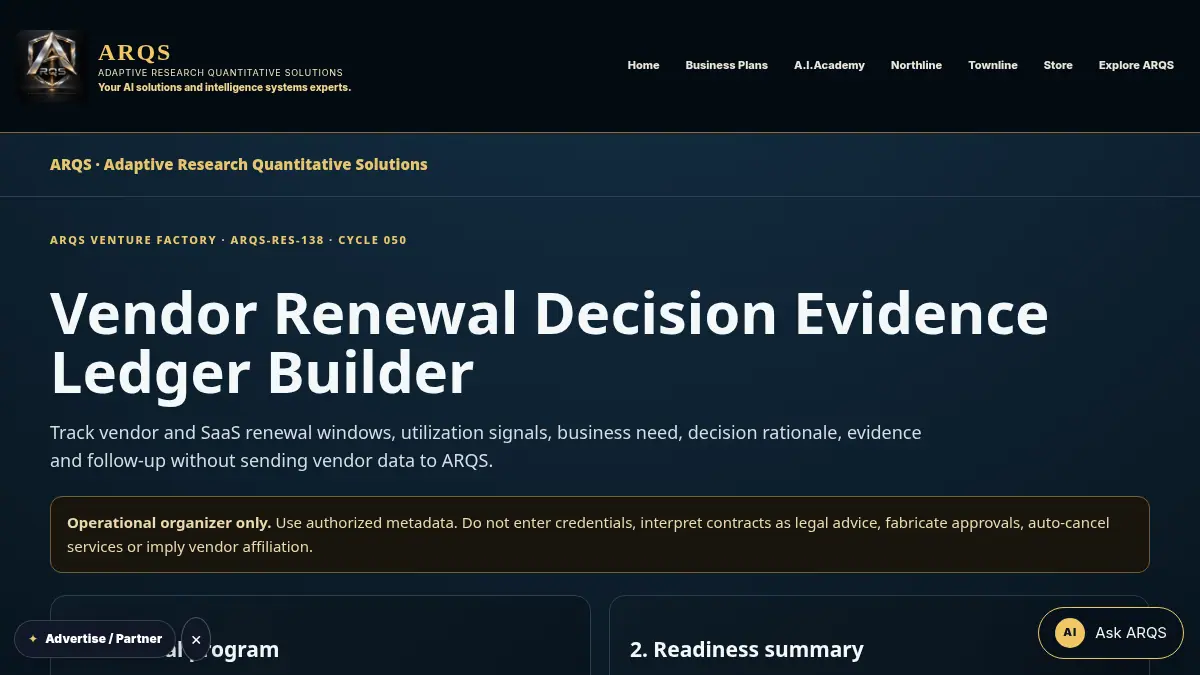
Task: Visit the Store page
Action: coord(1058,65)
